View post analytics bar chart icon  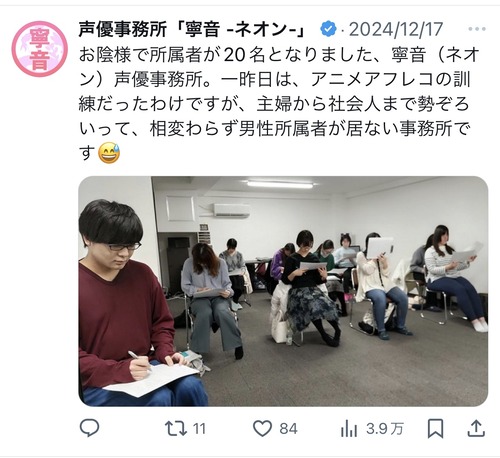[349, 429]
